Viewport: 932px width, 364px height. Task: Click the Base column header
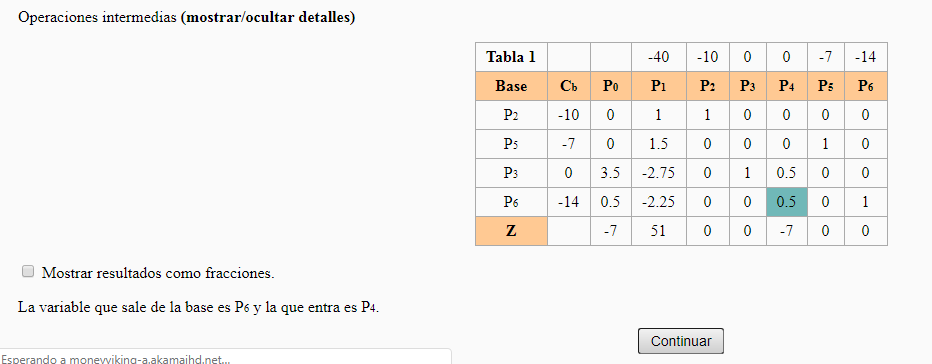pyautogui.click(x=511, y=86)
